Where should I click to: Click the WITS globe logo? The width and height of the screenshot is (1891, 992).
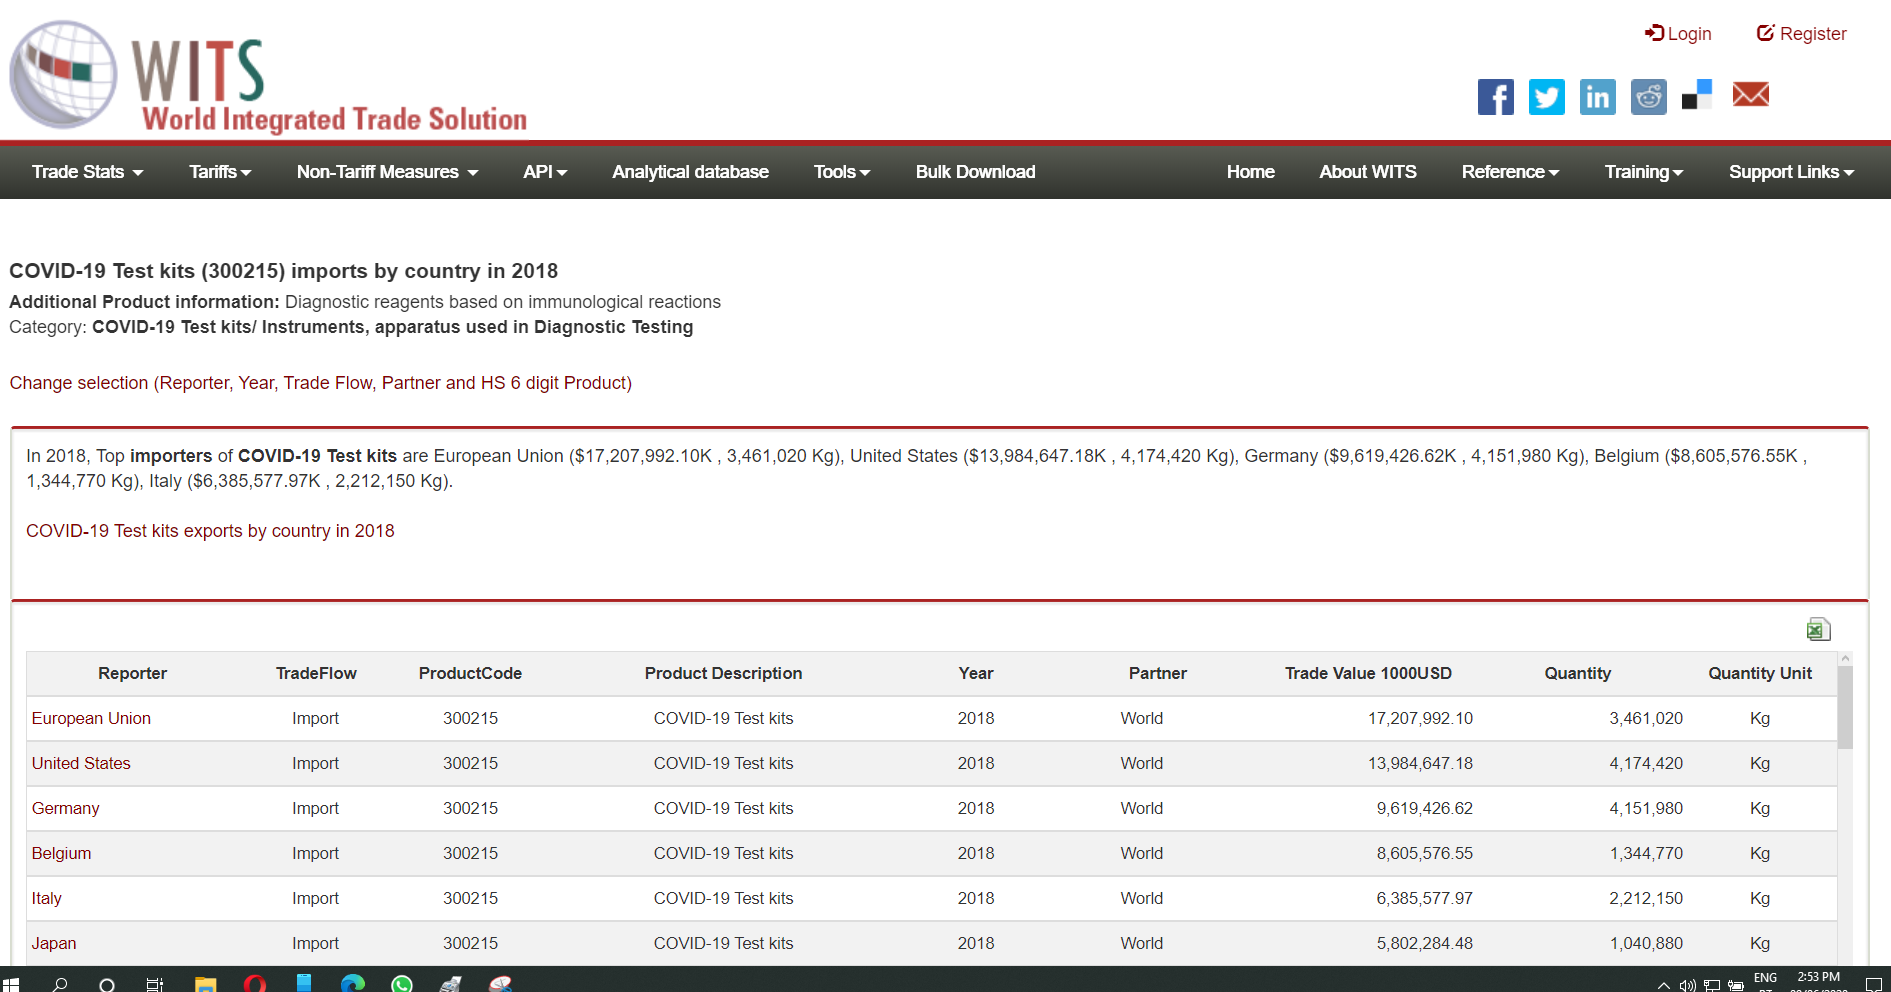(x=63, y=75)
